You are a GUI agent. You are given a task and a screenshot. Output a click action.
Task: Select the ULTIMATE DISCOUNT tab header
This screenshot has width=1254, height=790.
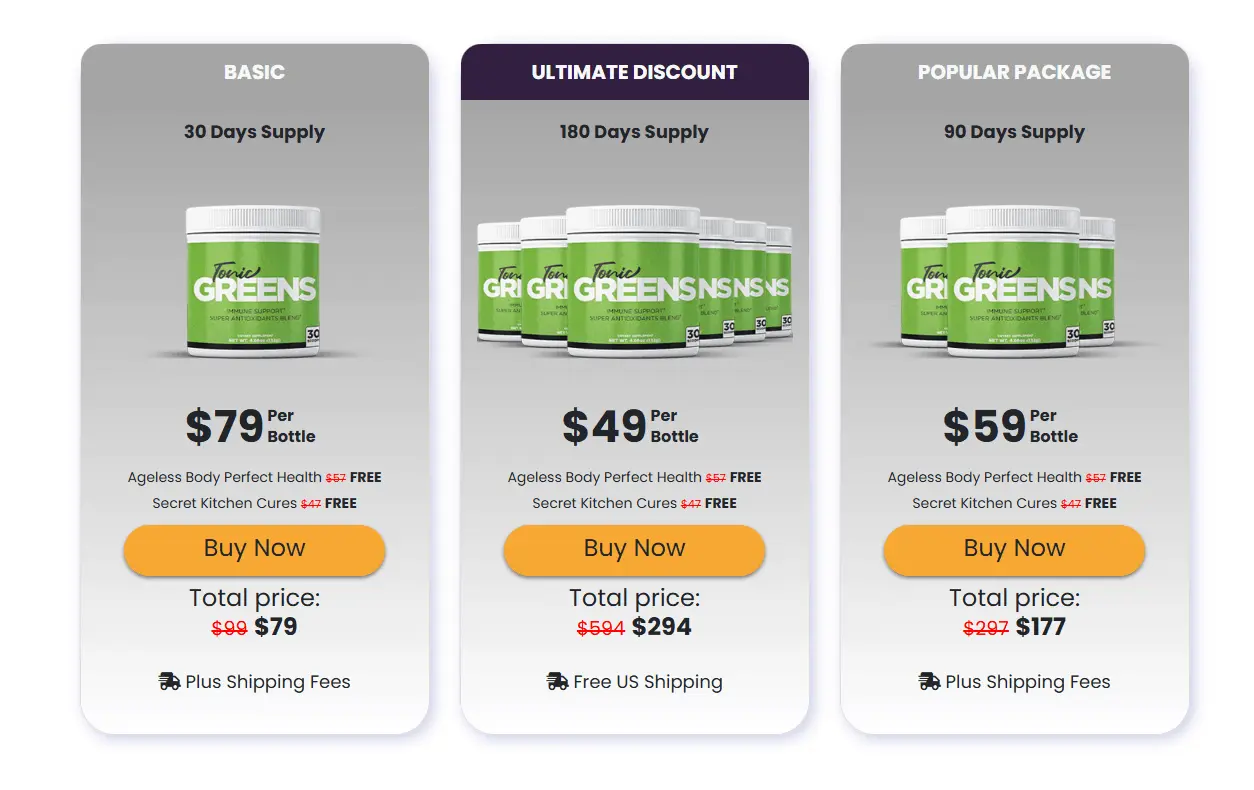click(633, 71)
